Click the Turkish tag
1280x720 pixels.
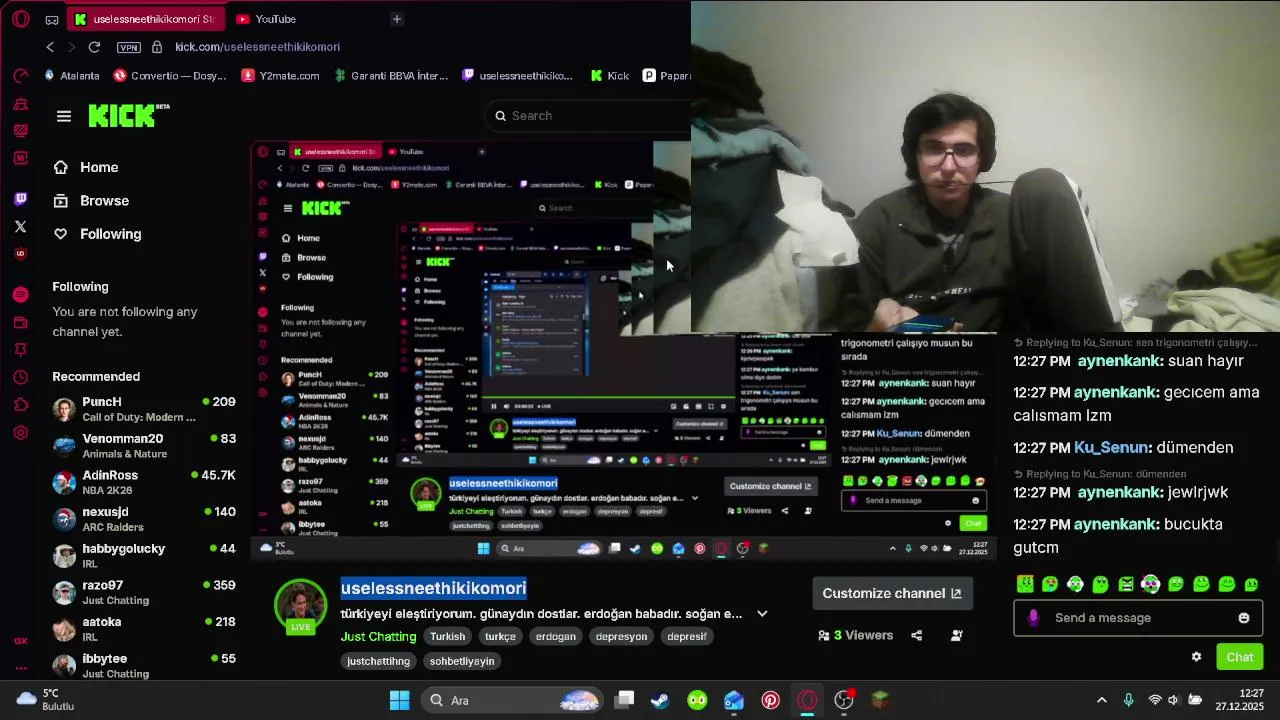(447, 636)
